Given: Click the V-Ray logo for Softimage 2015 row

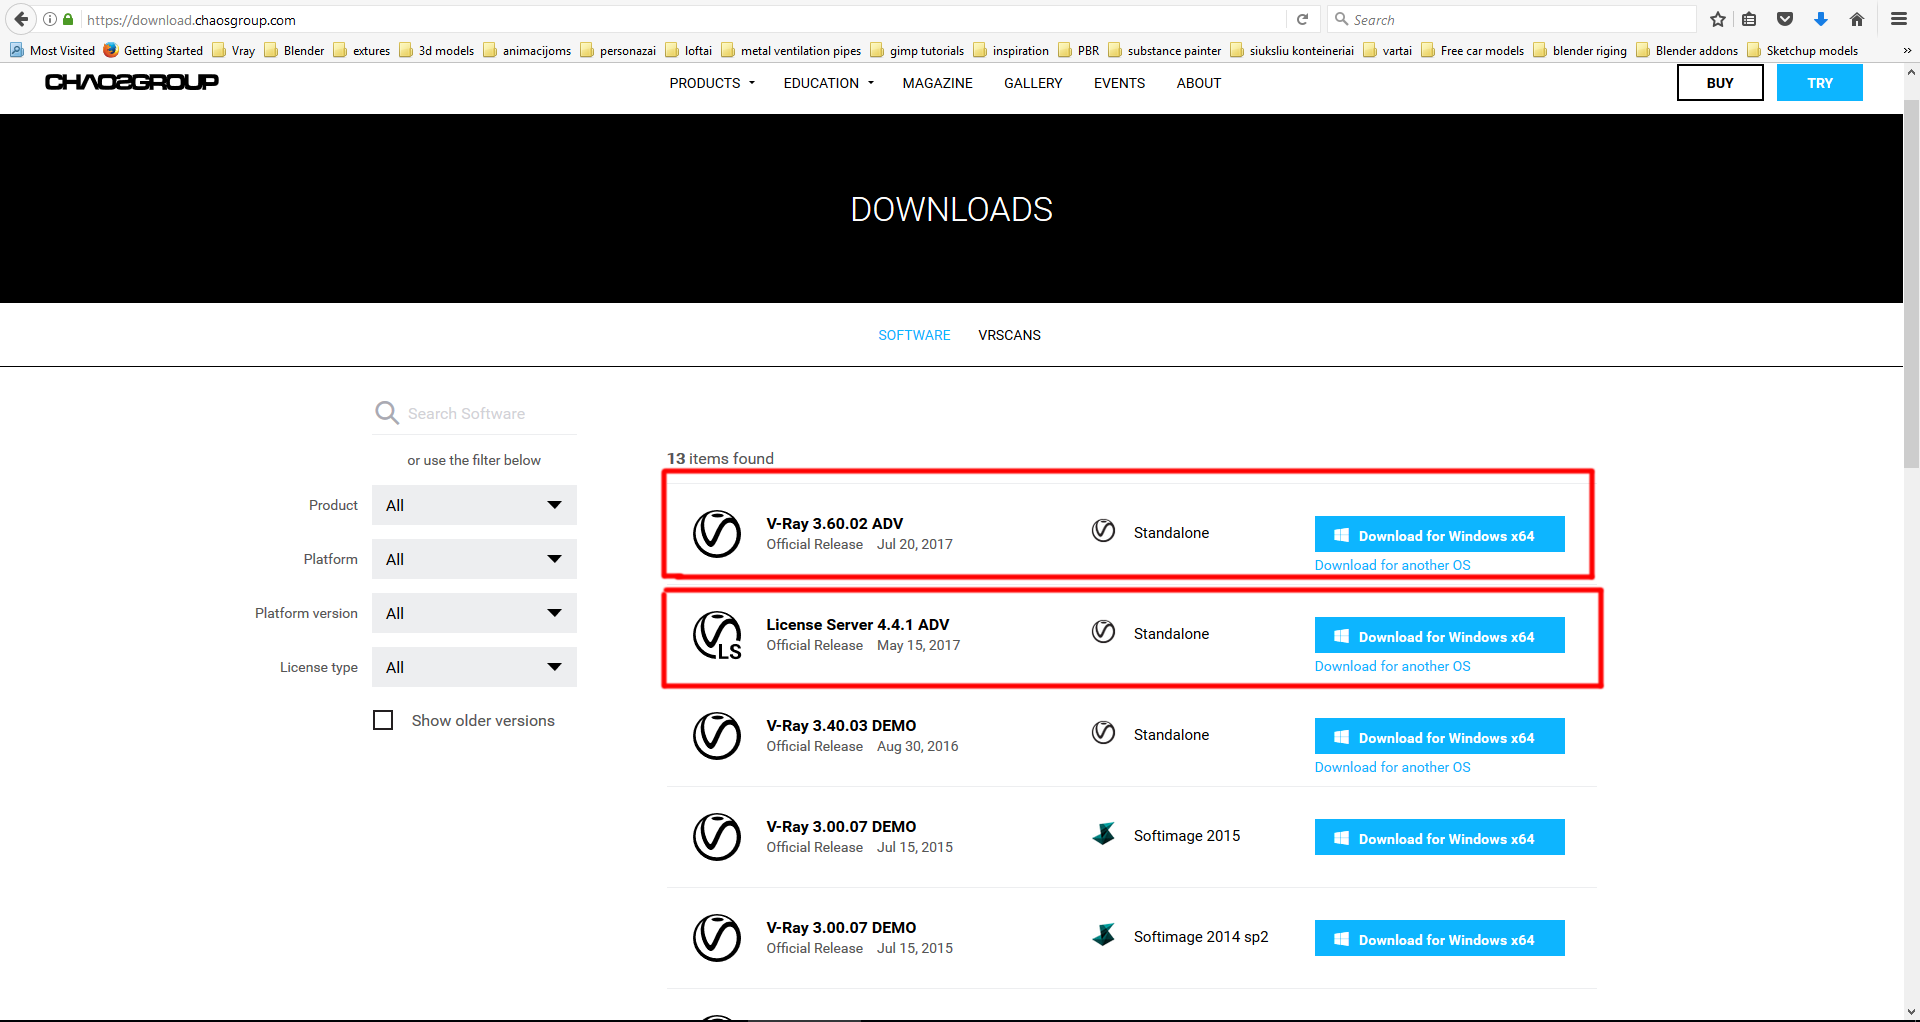Looking at the screenshot, I should (717, 837).
